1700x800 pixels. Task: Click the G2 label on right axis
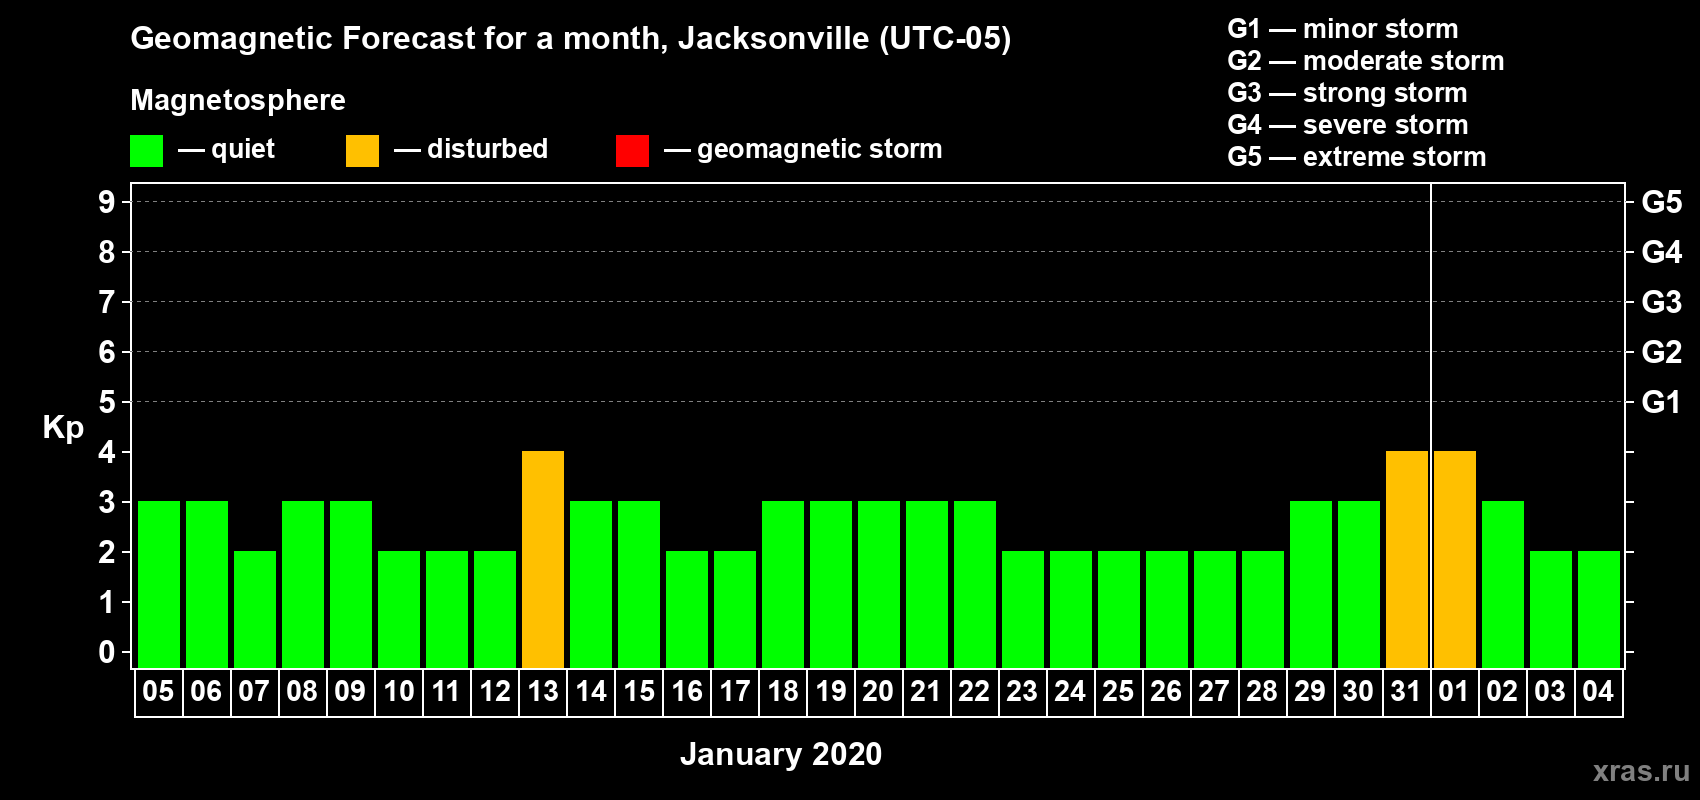tap(1662, 352)
